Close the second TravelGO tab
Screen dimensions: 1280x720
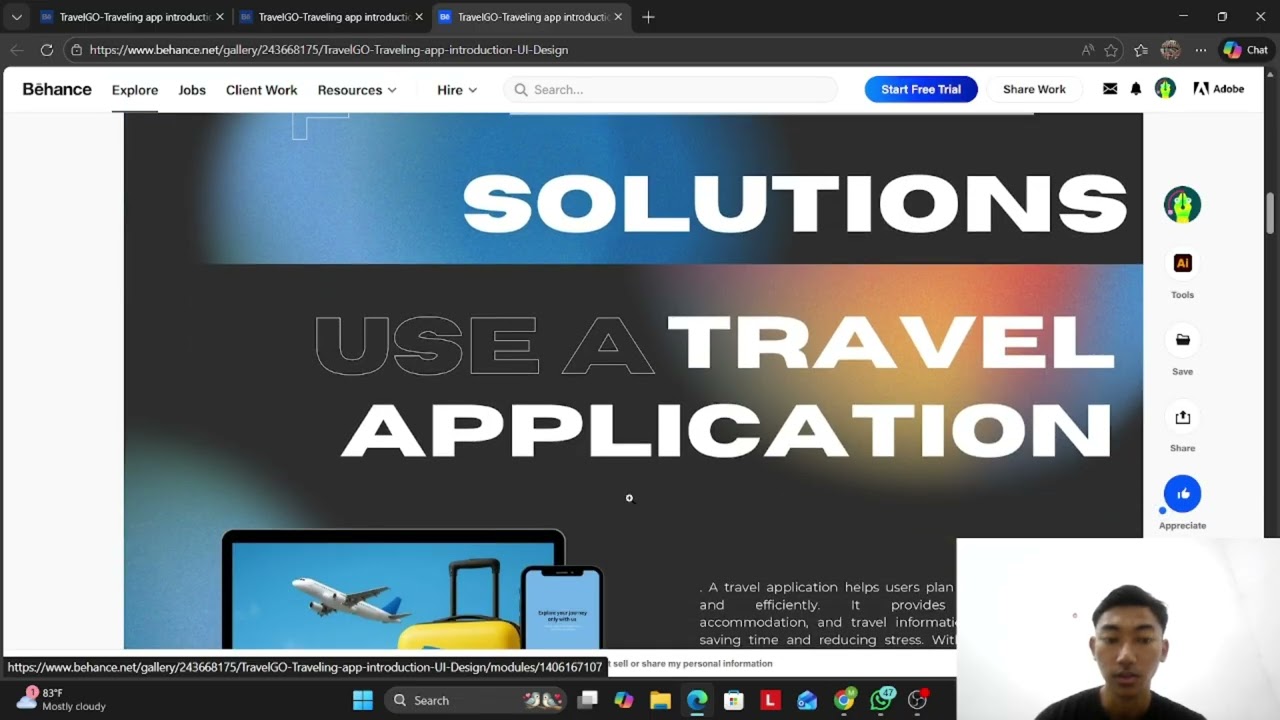coord(419,17)
